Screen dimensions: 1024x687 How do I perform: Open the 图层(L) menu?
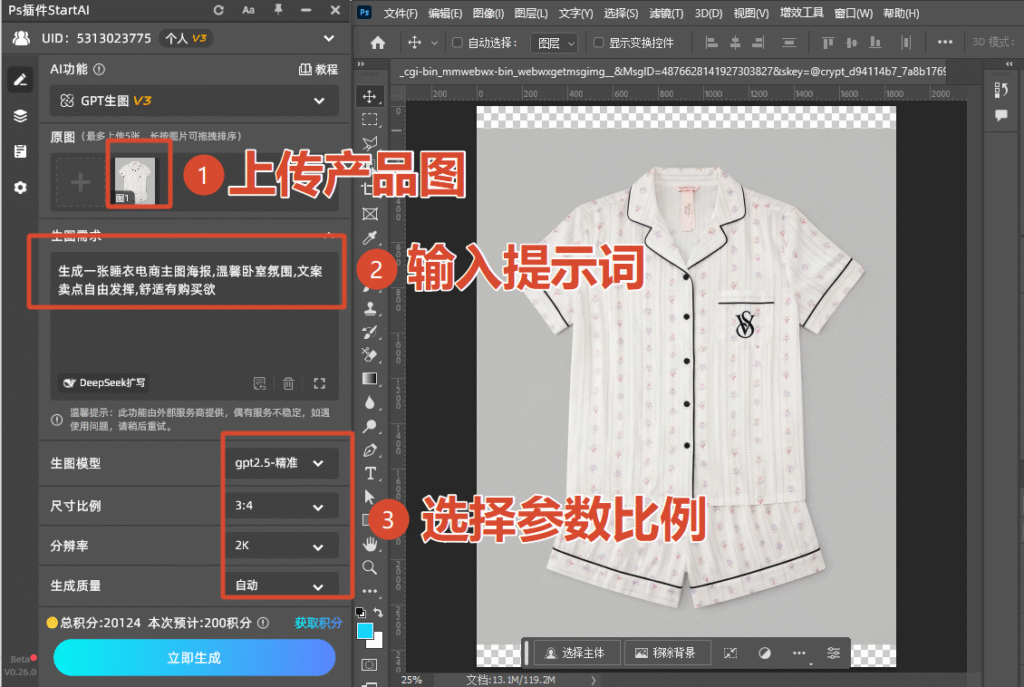(531, 13)
